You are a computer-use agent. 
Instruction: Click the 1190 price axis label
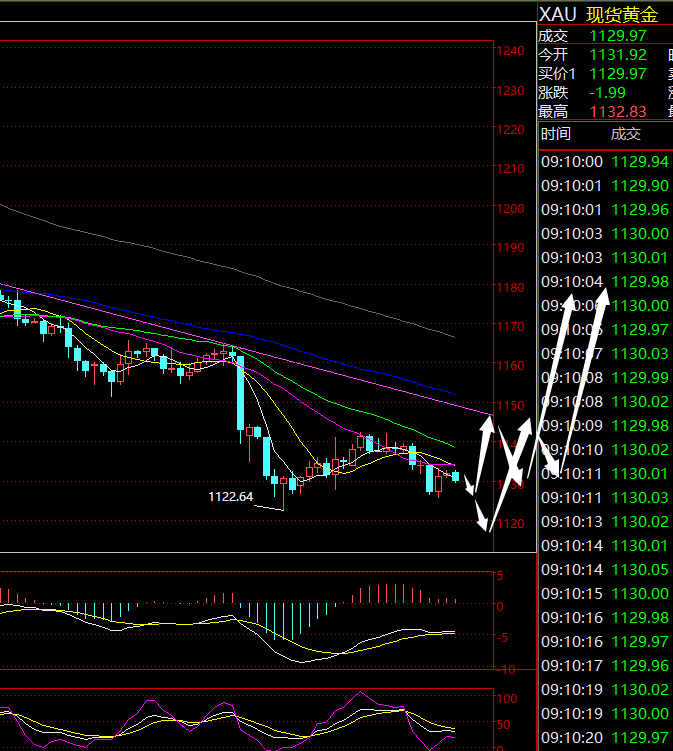(x=511, y=248)
